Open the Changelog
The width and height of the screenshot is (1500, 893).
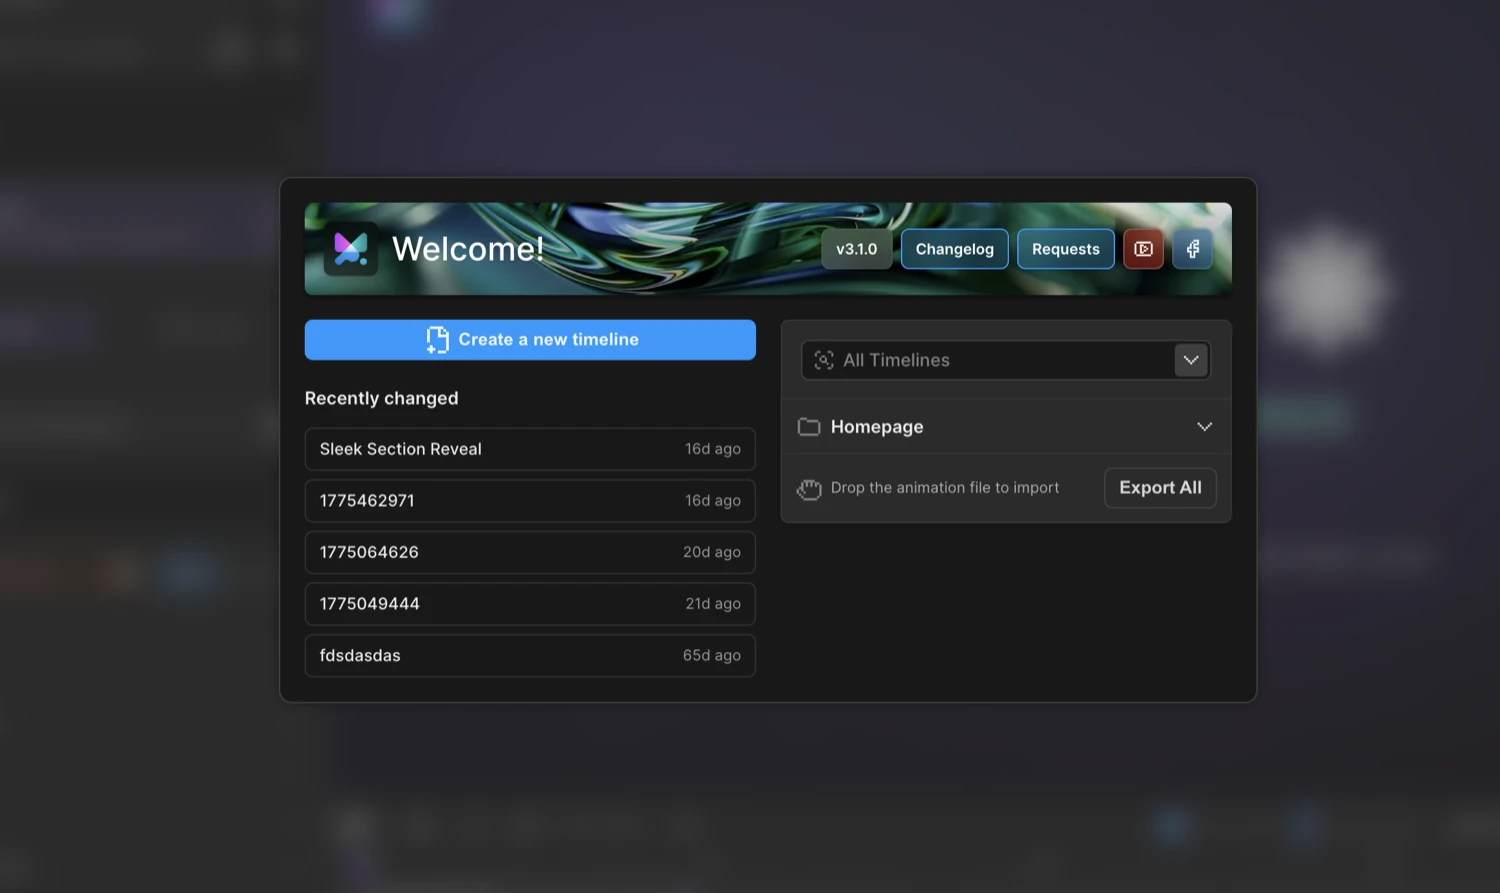[x=954, y=249]
